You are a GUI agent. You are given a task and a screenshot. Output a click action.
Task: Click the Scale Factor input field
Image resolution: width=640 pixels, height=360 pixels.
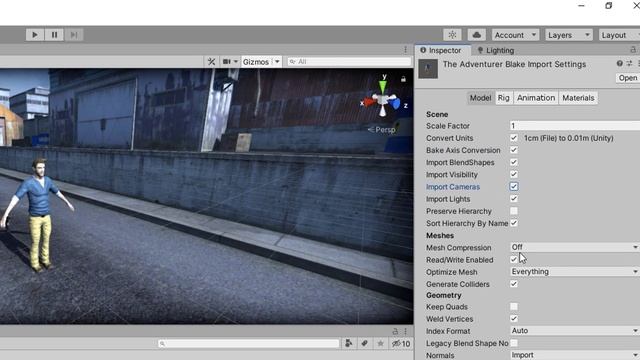point(575,126)
